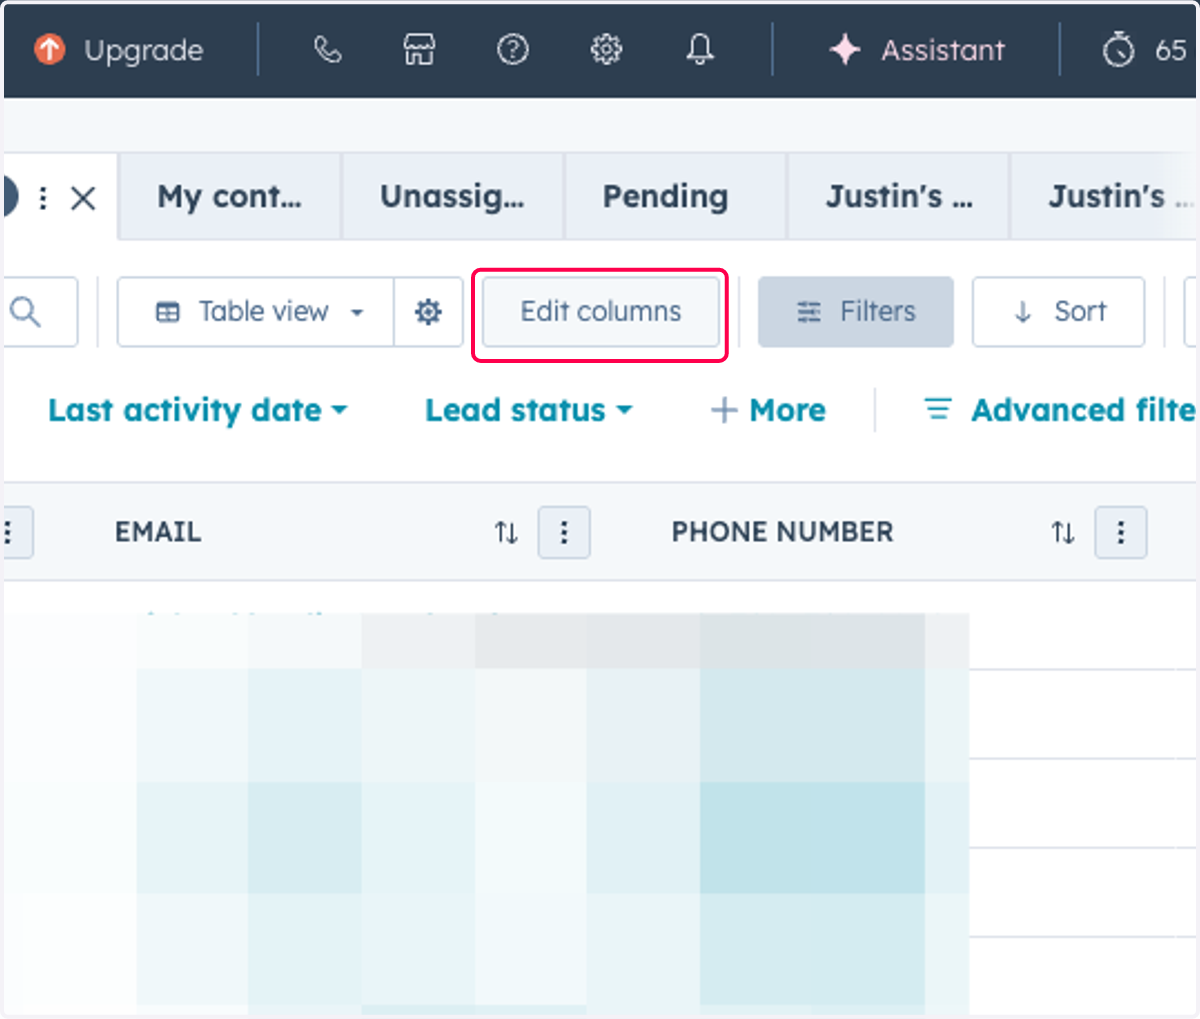Open the Table view dropdown
1200x1019 pixels.
coord(256,312)
